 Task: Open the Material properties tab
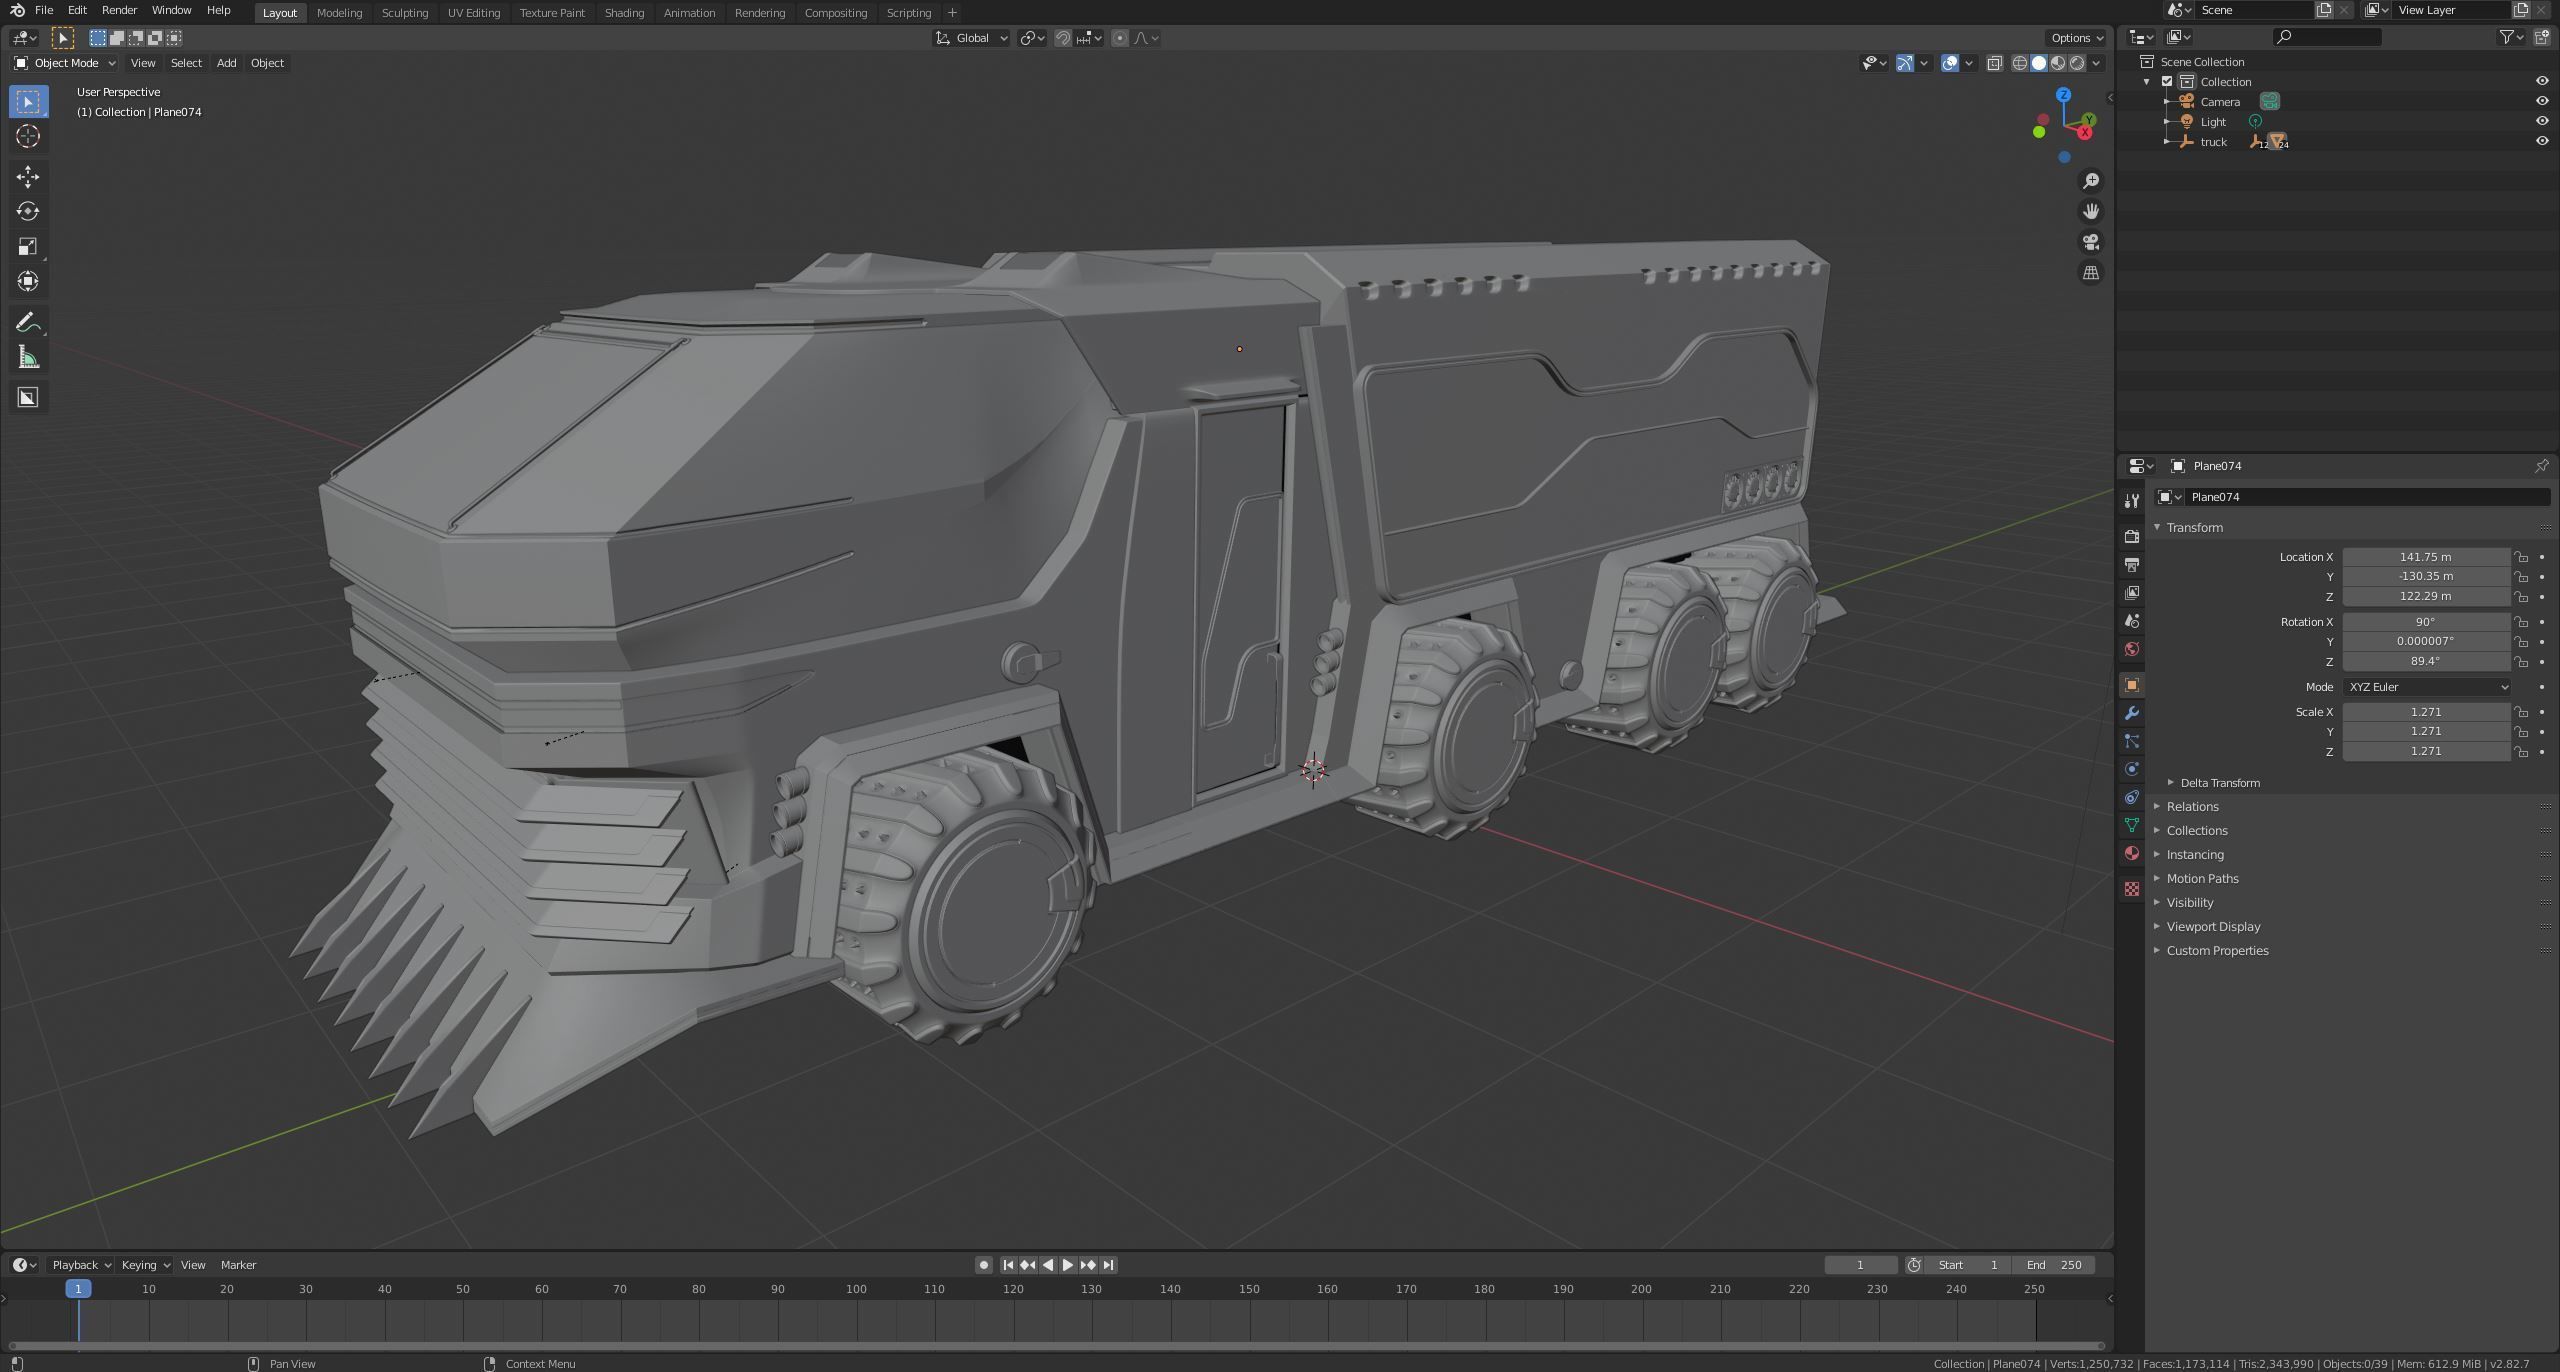tap(2132, 853)
